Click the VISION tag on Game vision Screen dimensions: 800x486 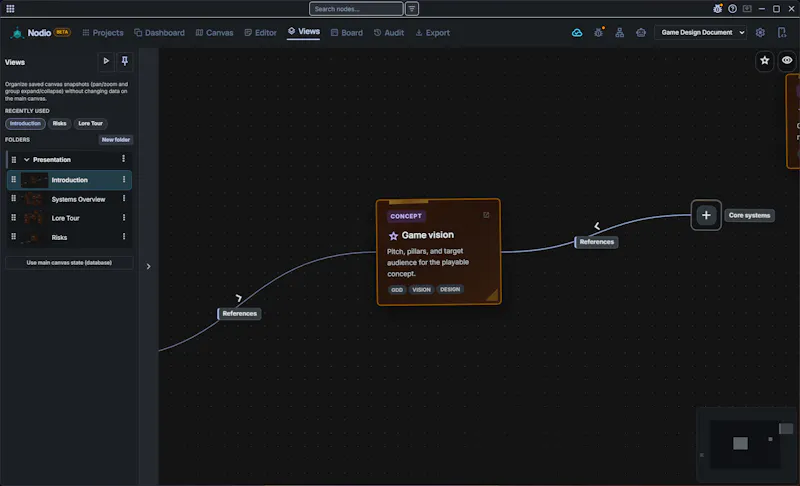click(x=421, y=290)
